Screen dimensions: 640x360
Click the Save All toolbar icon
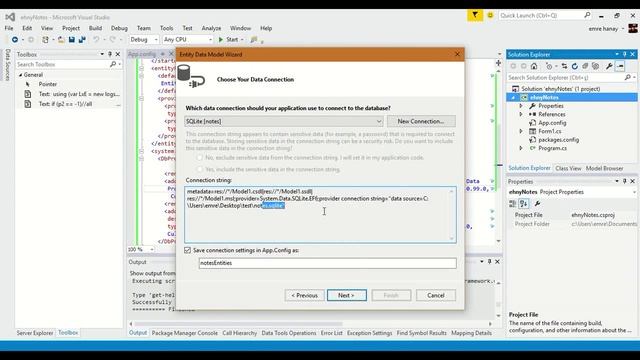tap(82, 40)
